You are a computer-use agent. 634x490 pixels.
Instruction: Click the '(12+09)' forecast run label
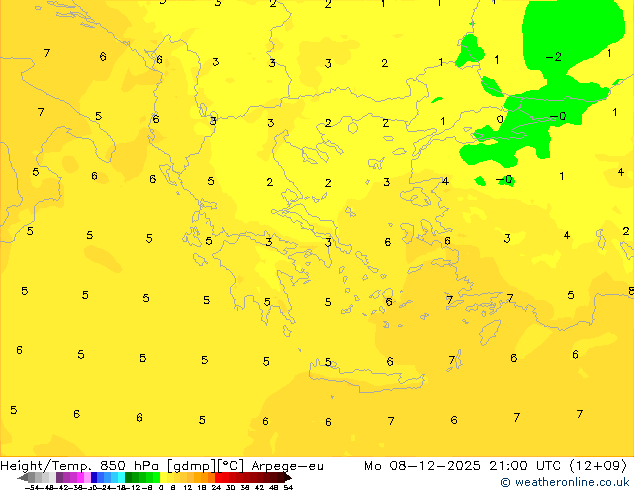point(598,466)
